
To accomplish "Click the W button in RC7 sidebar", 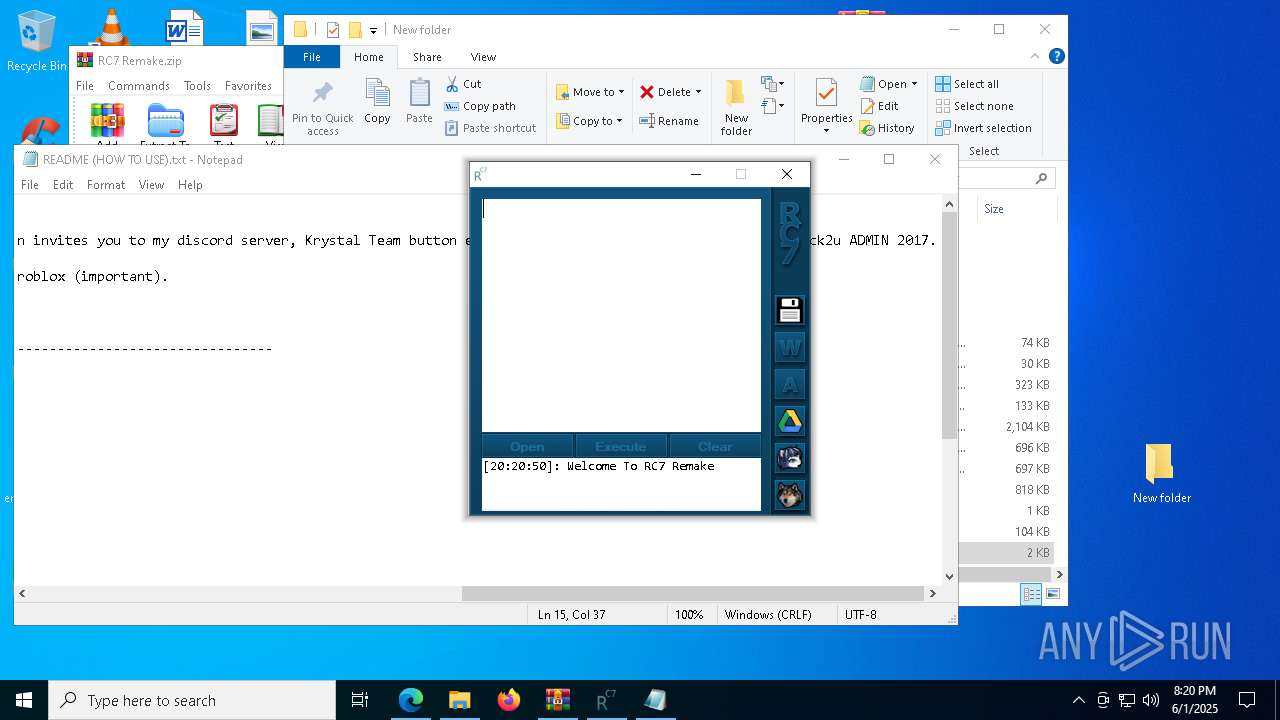I will pyautogui.click(x=790, y=347).
